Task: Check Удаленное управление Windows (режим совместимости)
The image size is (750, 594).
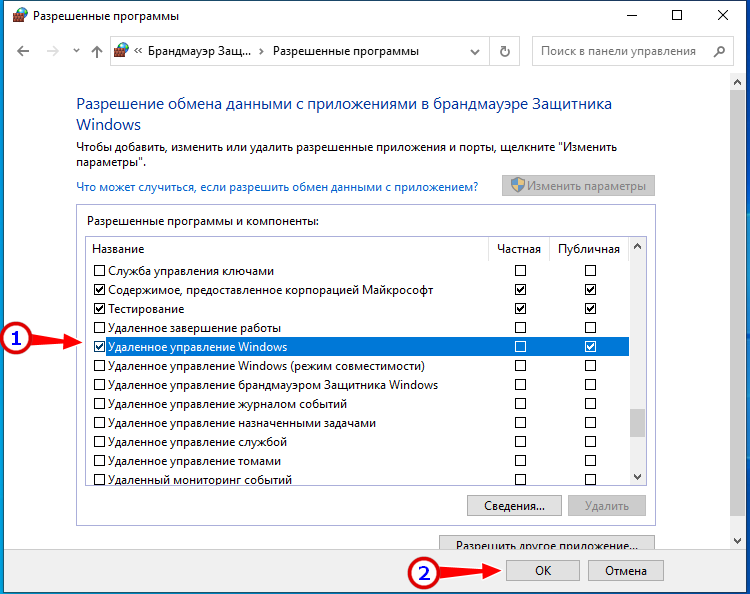Action: (99, 366)
